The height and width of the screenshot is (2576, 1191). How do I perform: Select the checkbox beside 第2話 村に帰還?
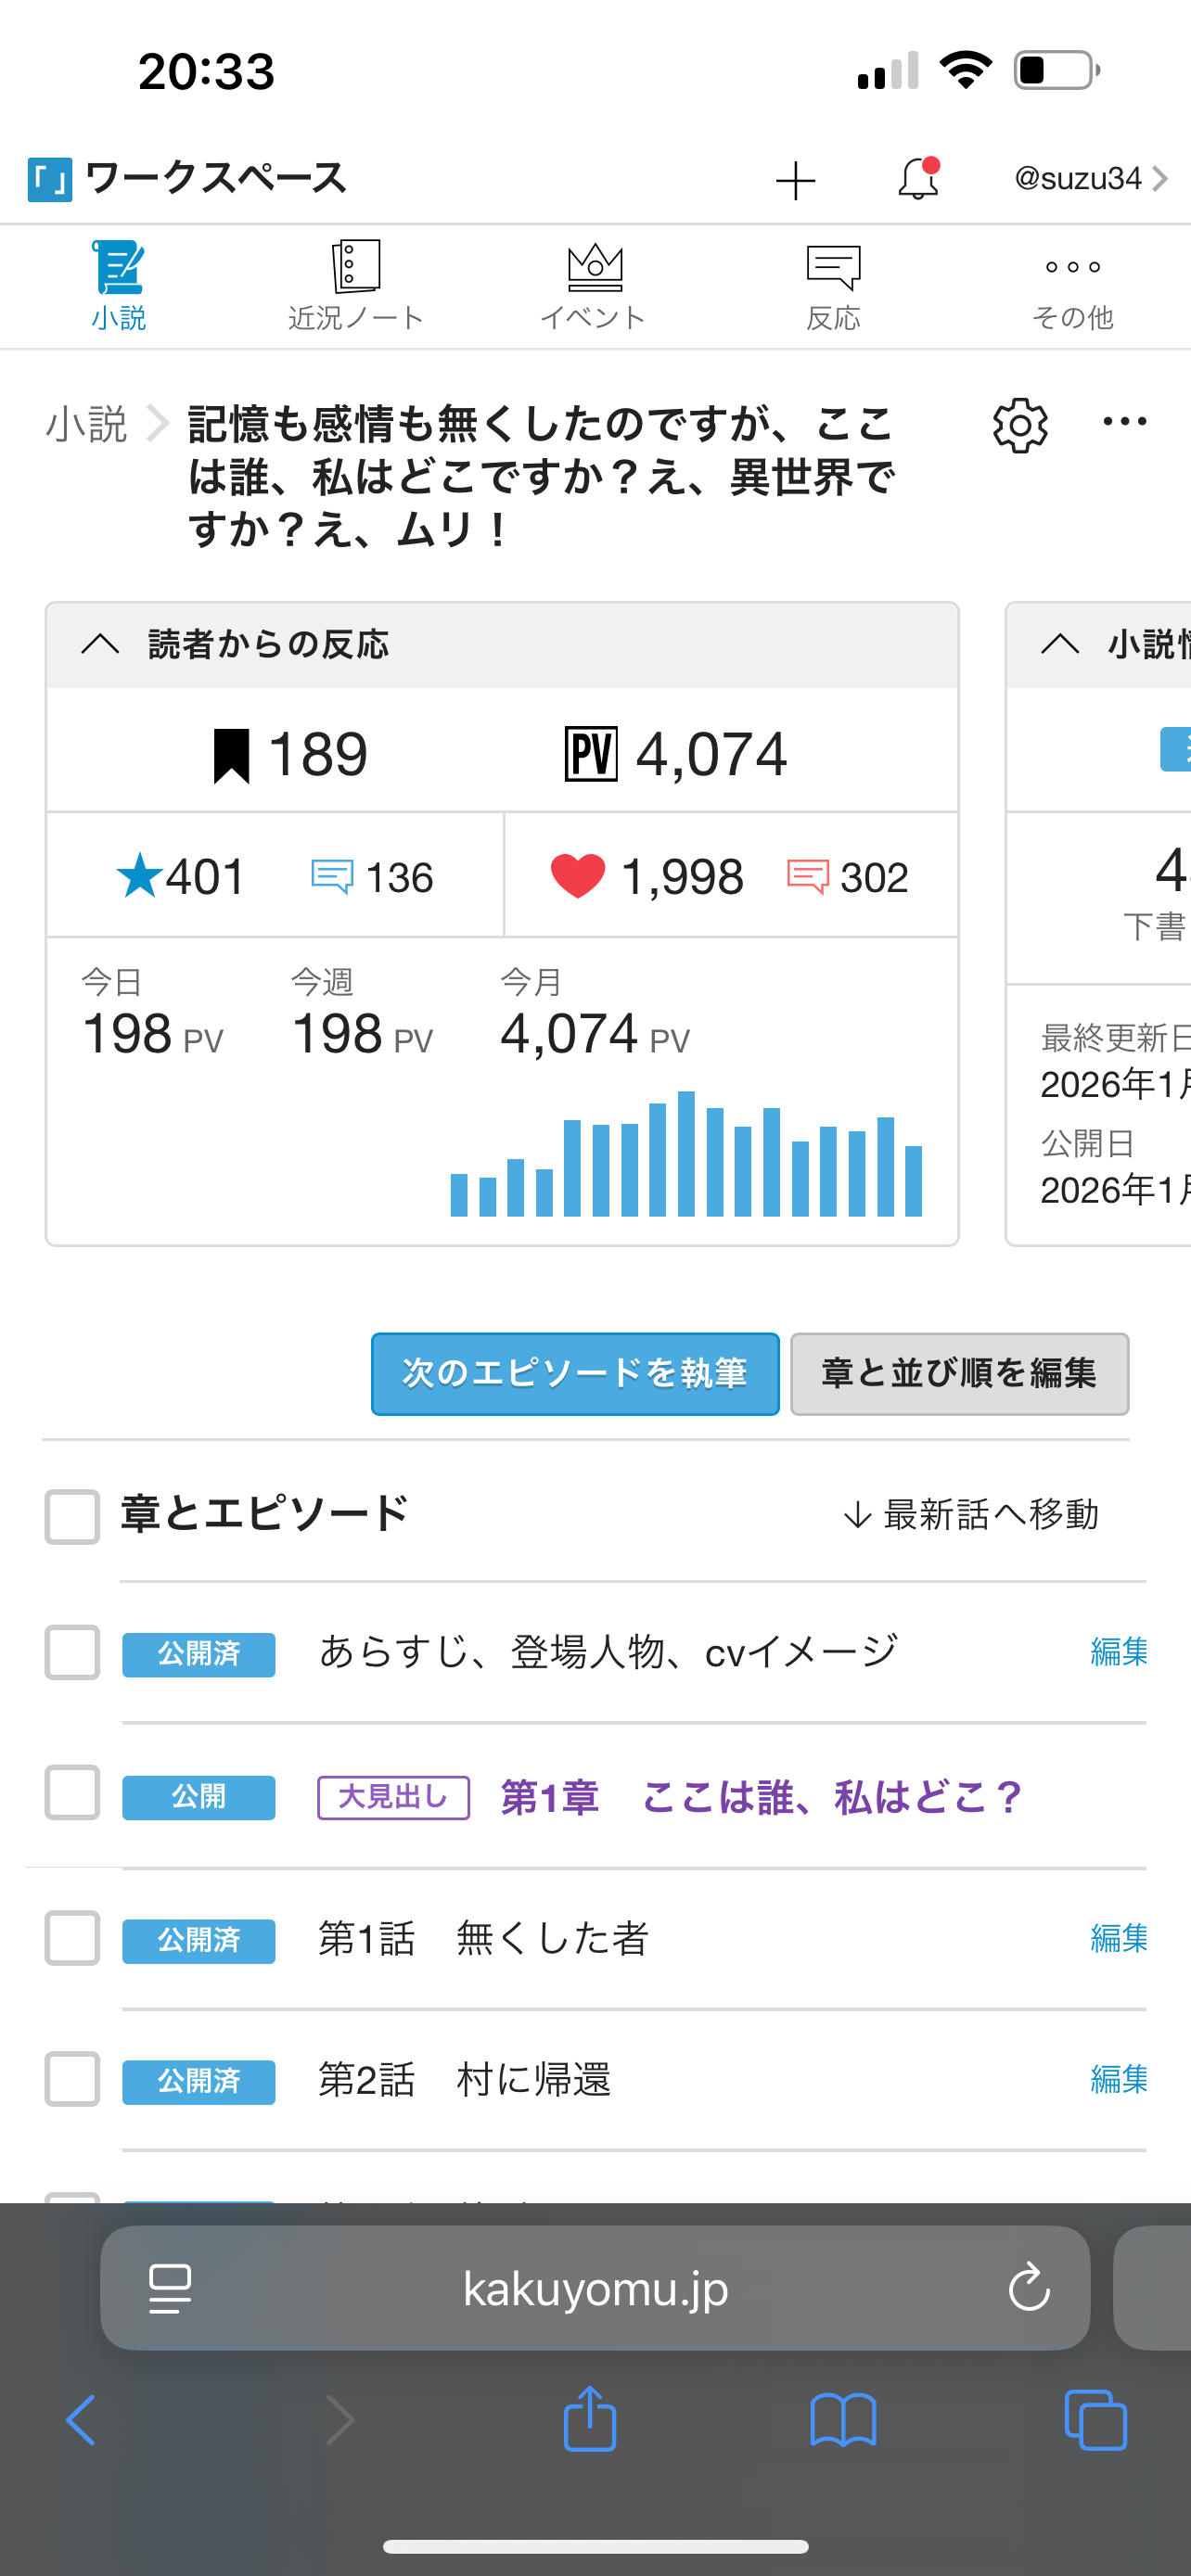tap(72, 2079)
